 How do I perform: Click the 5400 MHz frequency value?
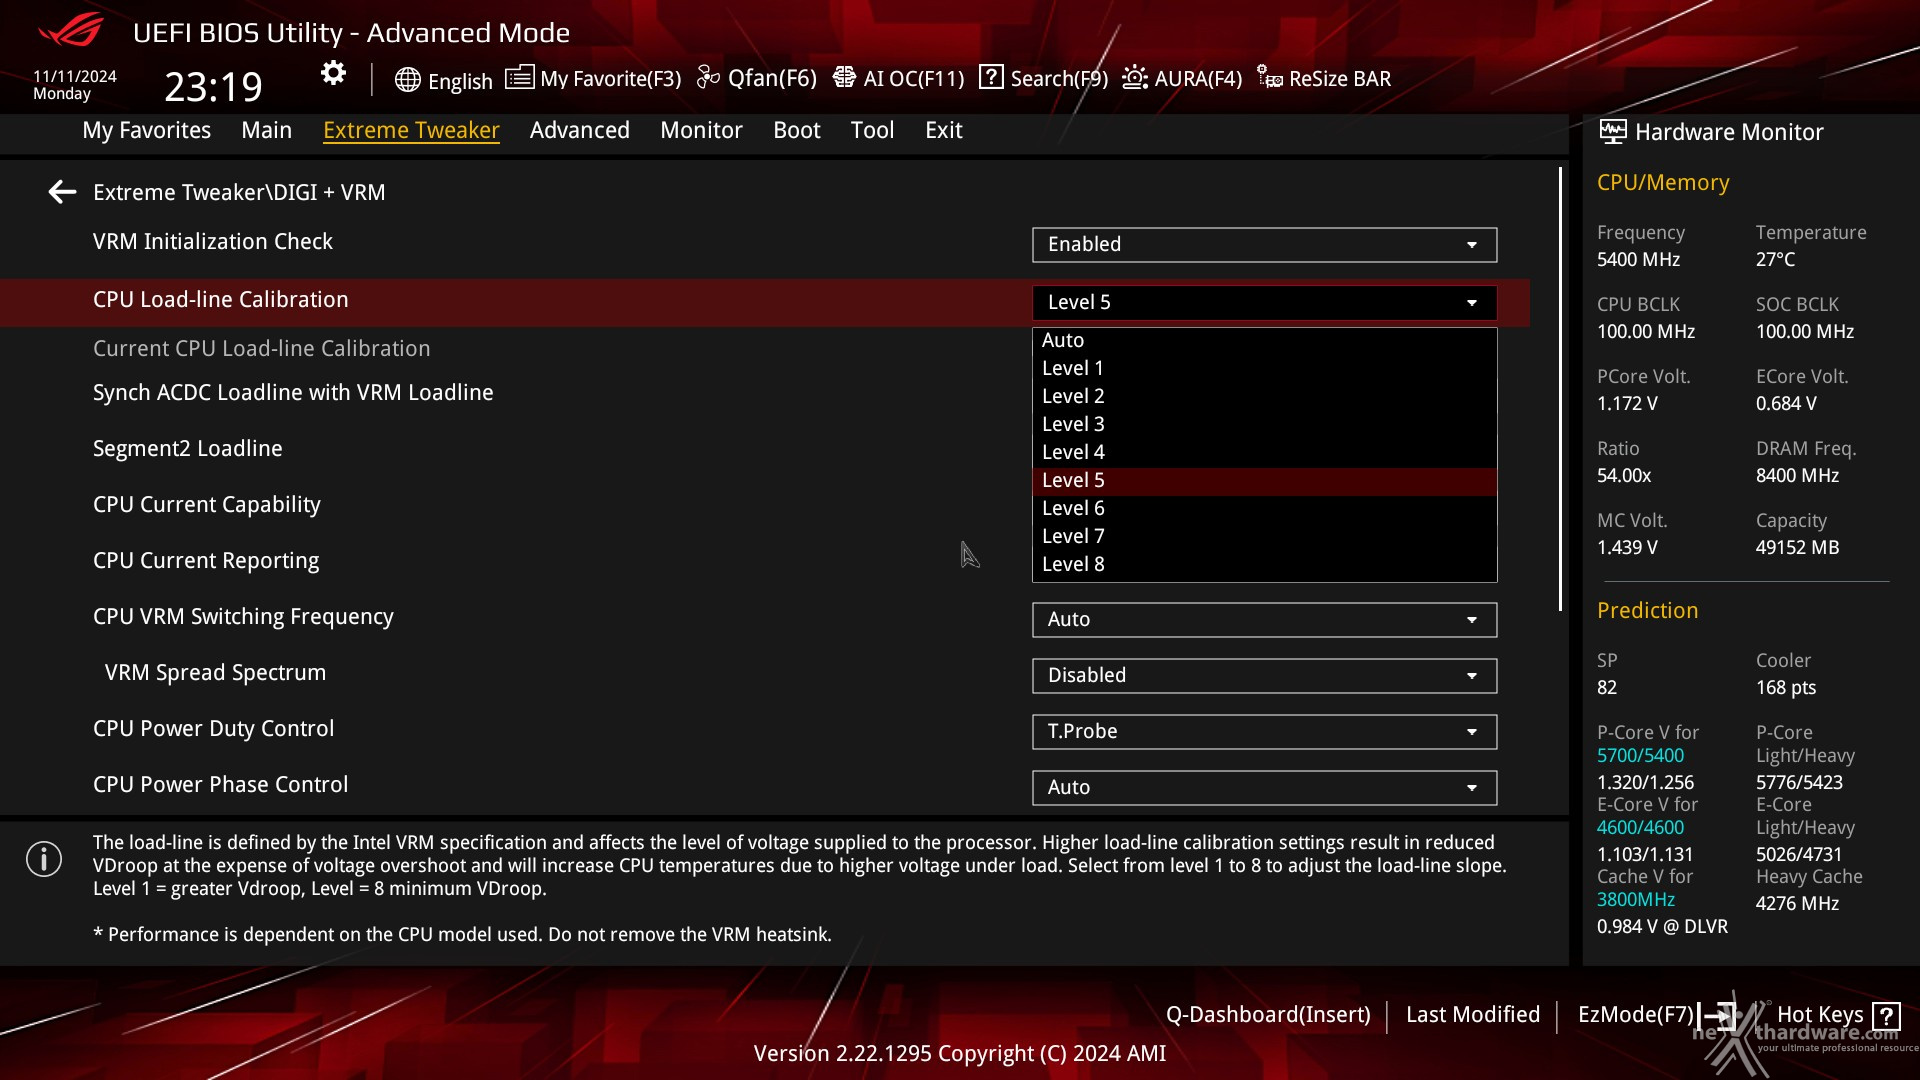click(x=1638, y=260)
